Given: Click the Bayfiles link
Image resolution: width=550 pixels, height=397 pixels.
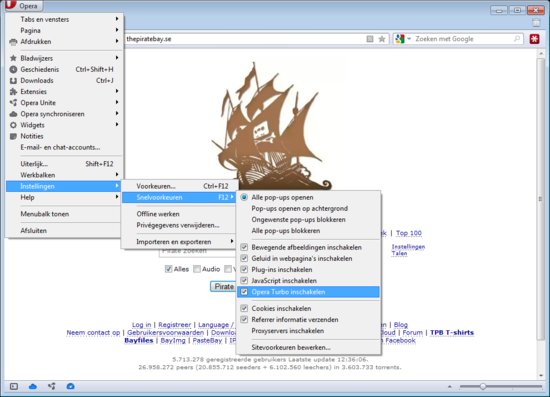Looking at the screenshot, I should [x=139, y=341].
